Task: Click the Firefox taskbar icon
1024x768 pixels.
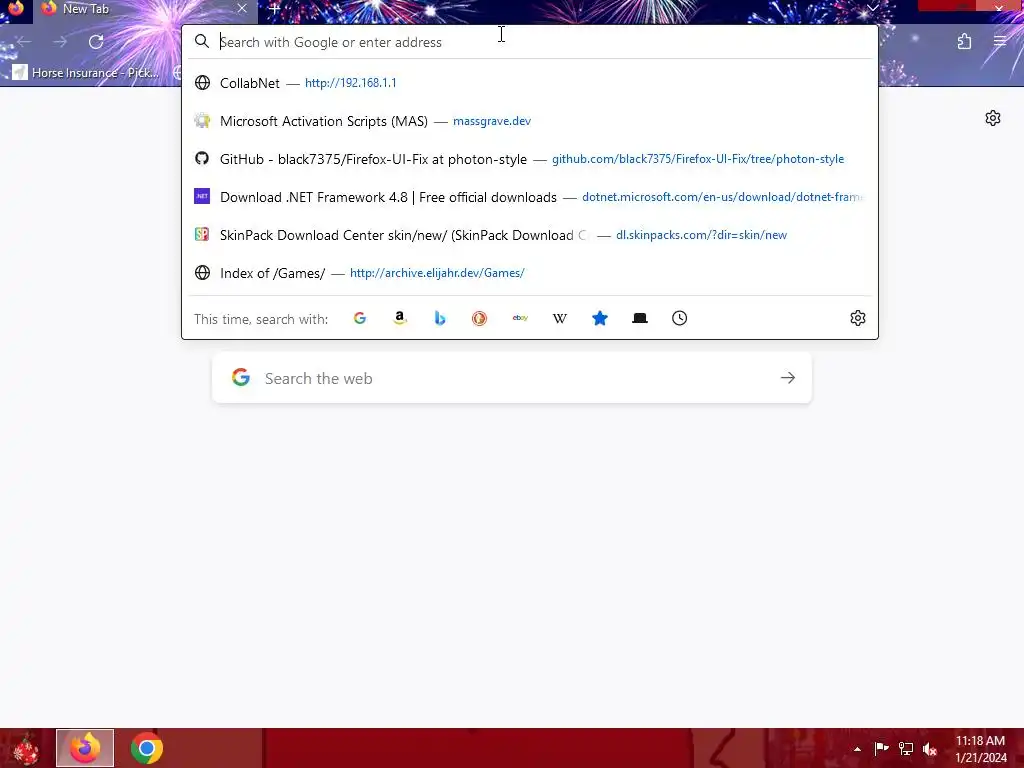Action: click(x=85, y=748)
